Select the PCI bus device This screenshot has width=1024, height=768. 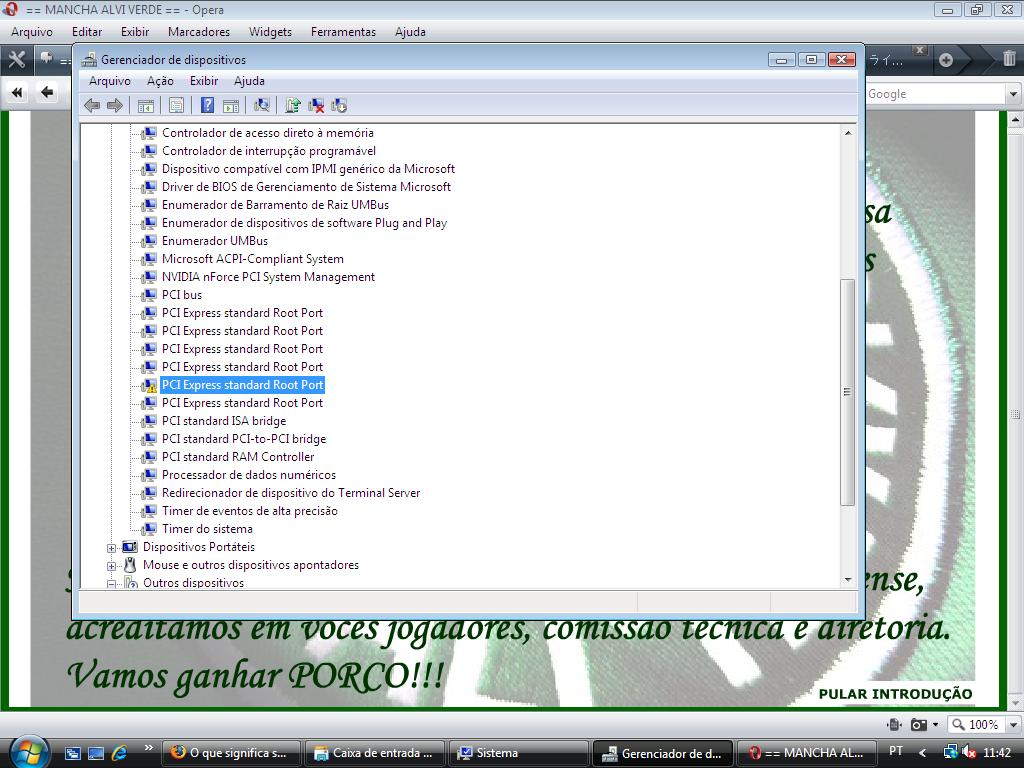click(182, 295)
